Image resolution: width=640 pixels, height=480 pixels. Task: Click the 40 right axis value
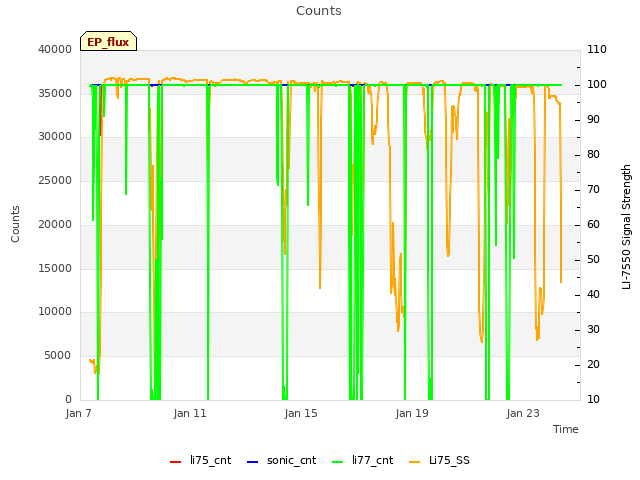(593, 295)
